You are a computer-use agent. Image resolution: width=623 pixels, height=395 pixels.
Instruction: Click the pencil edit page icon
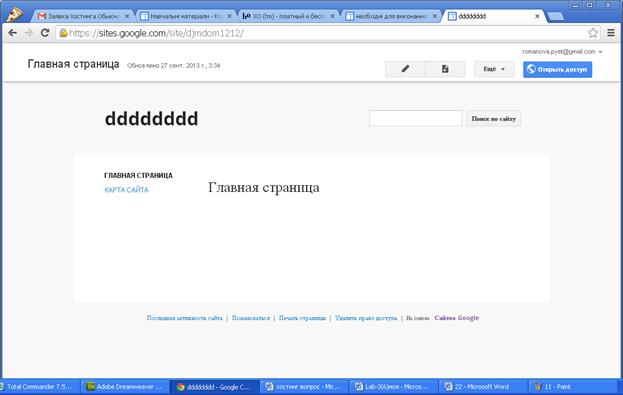point(405,69)
